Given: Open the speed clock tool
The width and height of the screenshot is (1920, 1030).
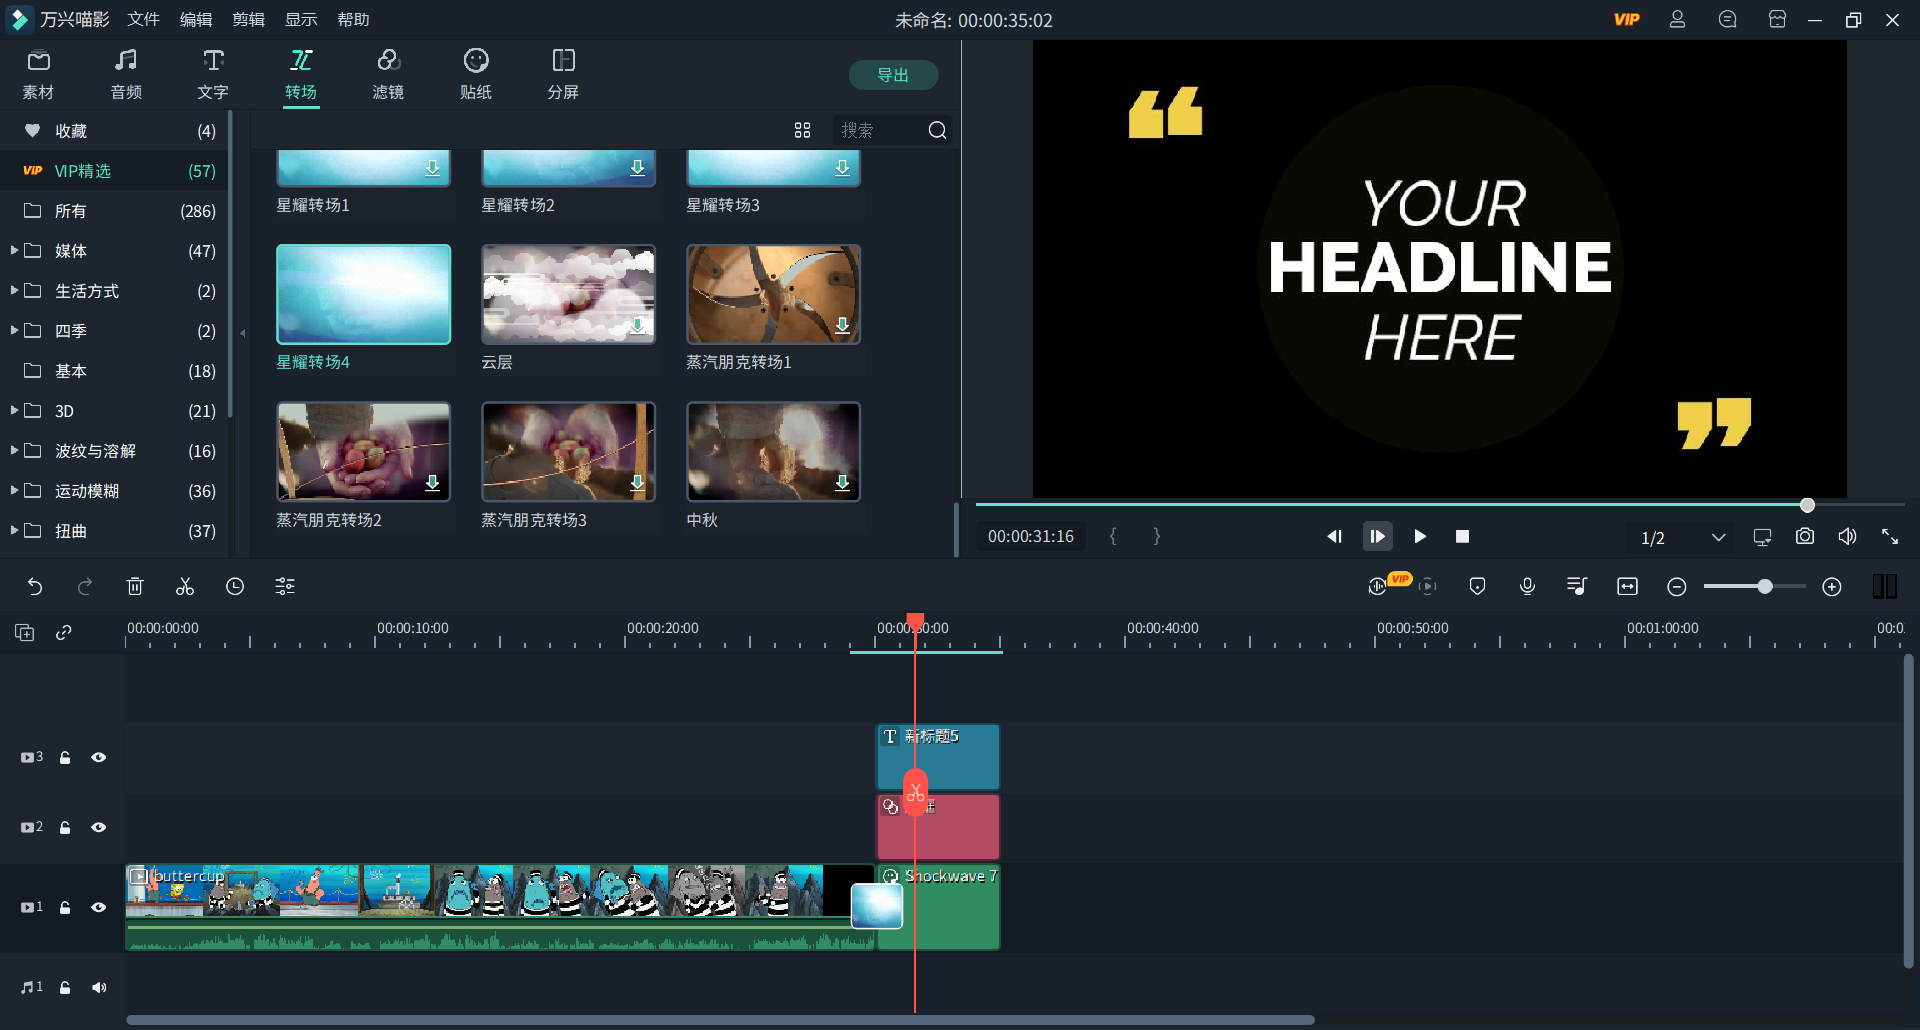Looking at the screenshot, I should [235, 587].
